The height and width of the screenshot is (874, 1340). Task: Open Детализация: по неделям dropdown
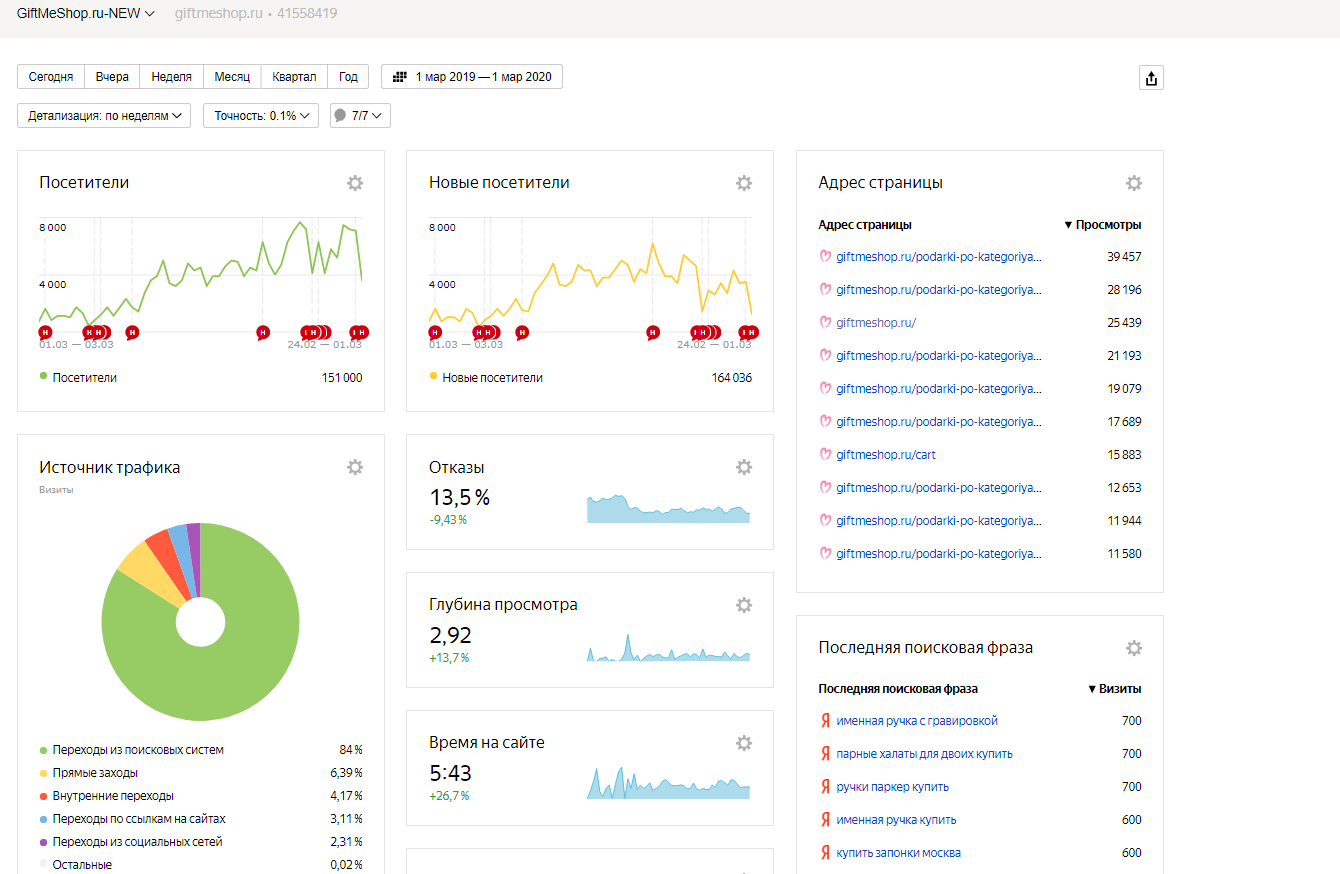[x=104, y=116]
